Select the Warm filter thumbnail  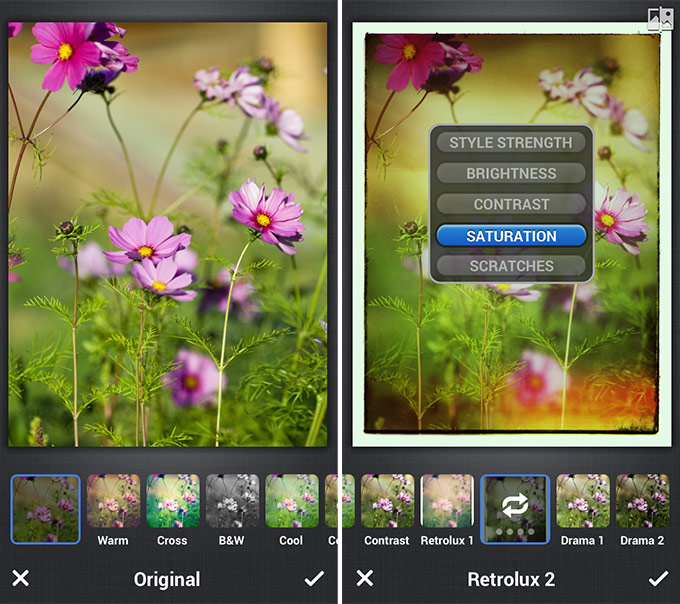[113, 501]
